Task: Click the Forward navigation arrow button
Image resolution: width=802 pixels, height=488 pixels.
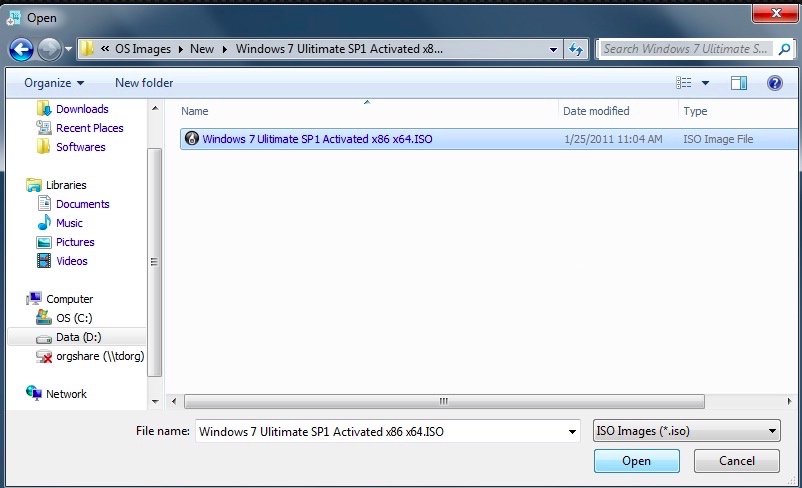Action: (x=50, y=50)
